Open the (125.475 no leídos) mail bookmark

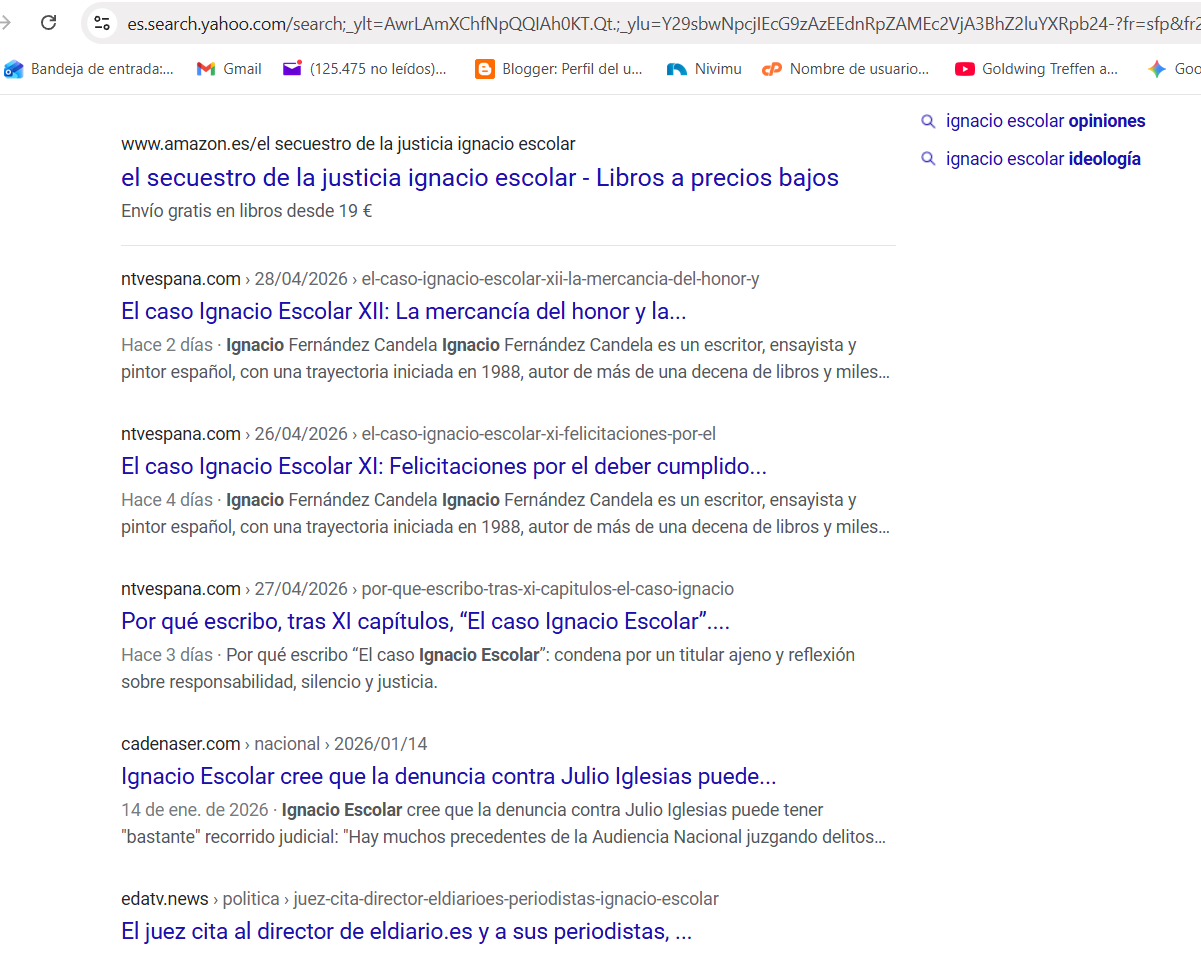pos(364,69)
